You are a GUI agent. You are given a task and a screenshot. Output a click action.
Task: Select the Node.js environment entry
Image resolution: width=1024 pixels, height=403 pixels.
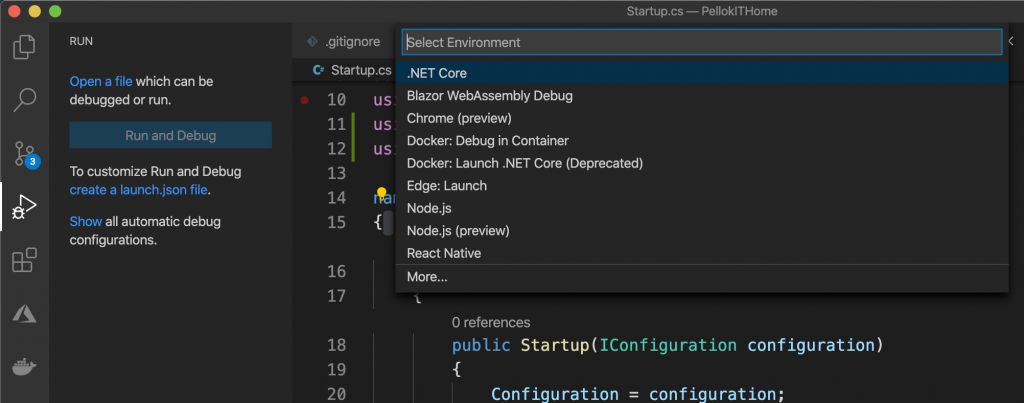tap(429, 208)
